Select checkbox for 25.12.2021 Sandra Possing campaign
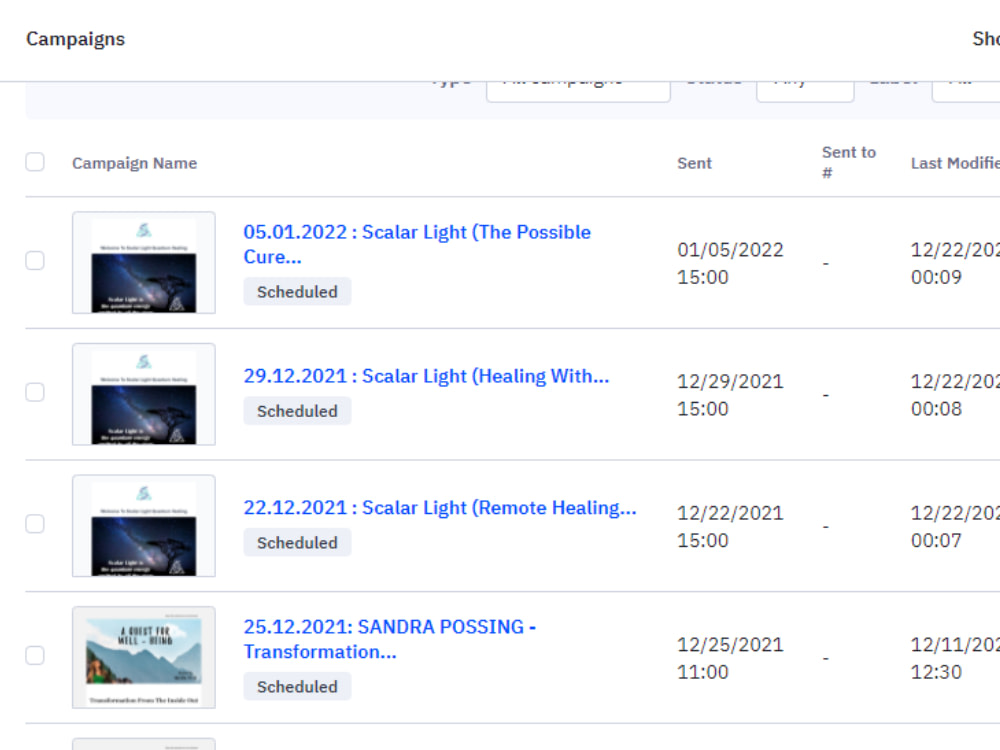The height and width of the screenshot is (750, 1000). 35,655
